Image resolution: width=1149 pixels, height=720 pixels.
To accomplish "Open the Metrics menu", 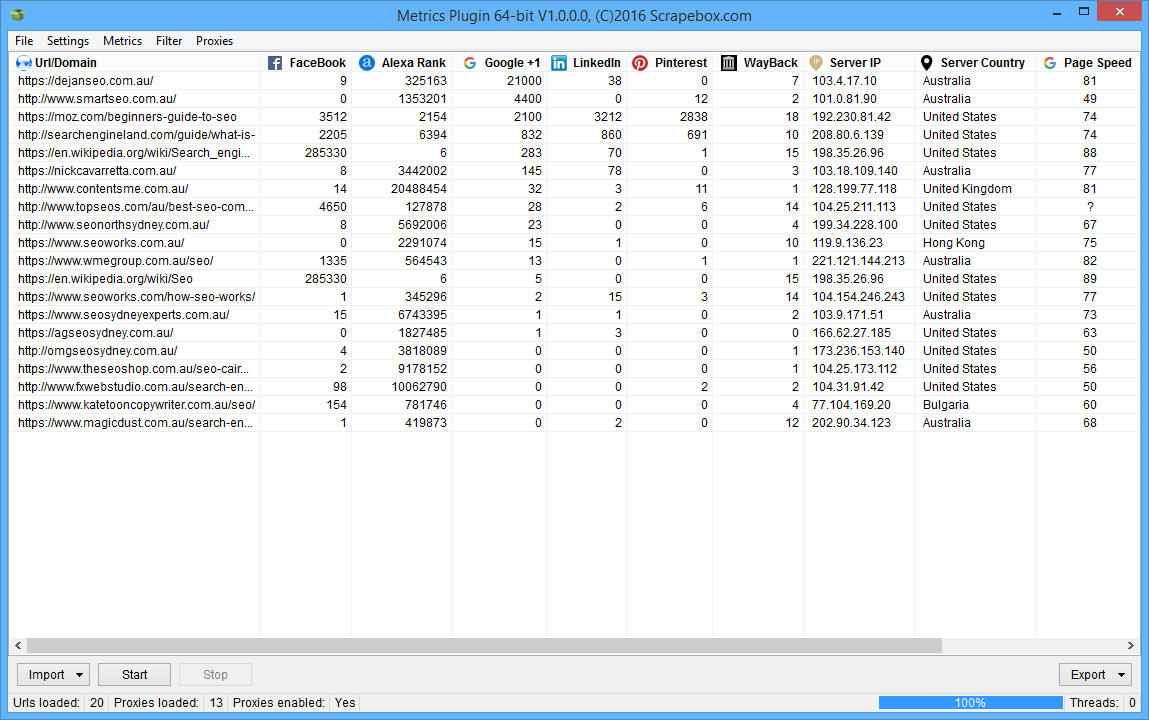I will pyautogui.click(x=122, y=41).
